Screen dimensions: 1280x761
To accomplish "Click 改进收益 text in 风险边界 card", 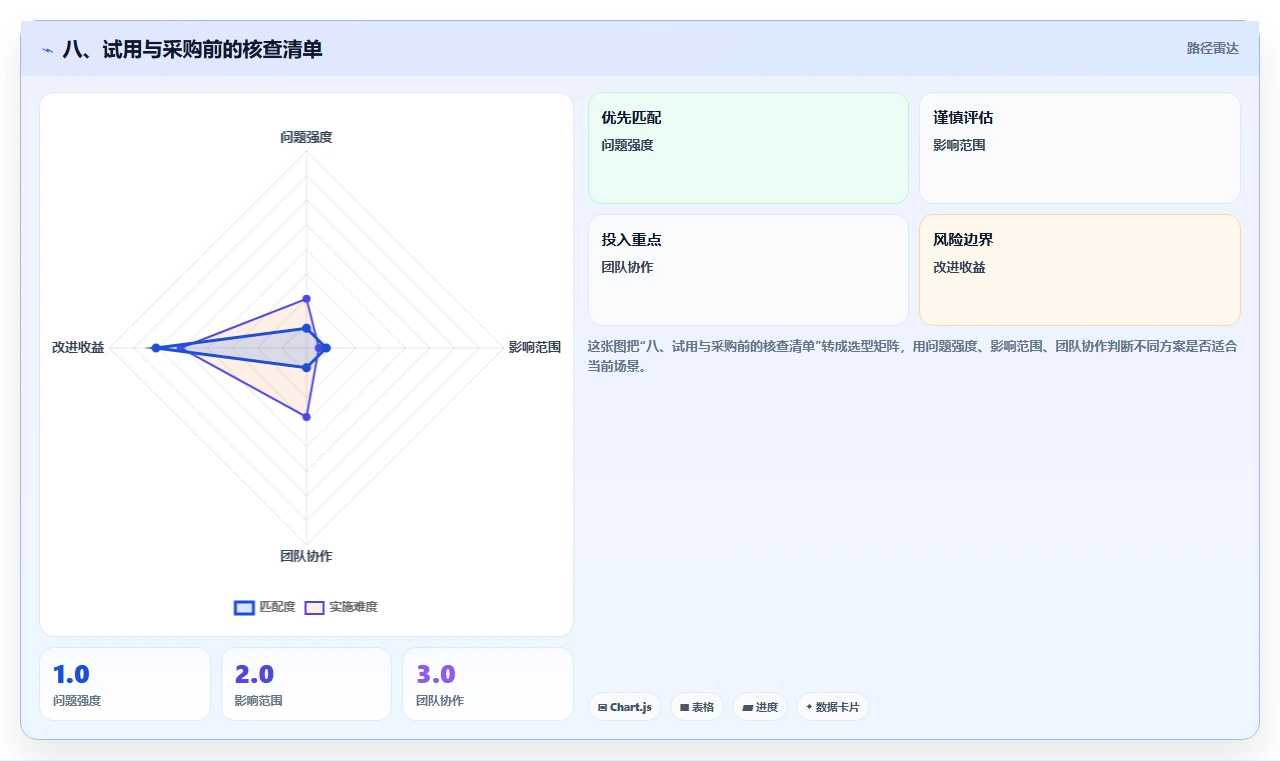I will pyautogui.click(x=959, y=267).
